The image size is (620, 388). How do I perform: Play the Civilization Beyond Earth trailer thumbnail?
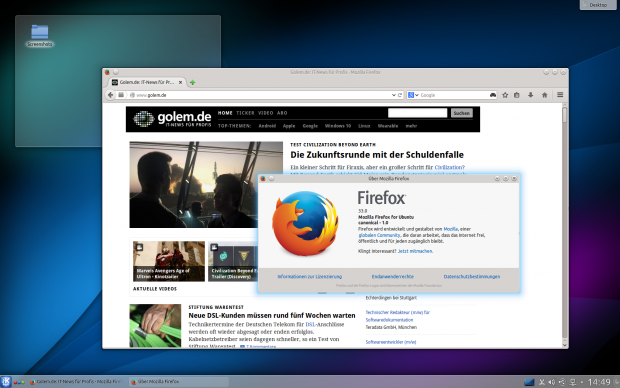(233, 261)
